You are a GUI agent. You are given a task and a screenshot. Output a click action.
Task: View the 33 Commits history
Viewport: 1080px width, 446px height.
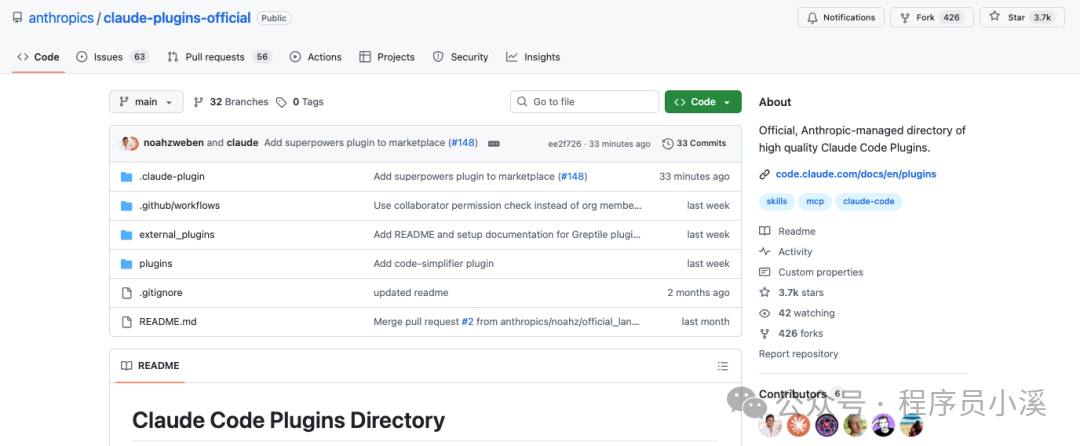coord(694,143)
